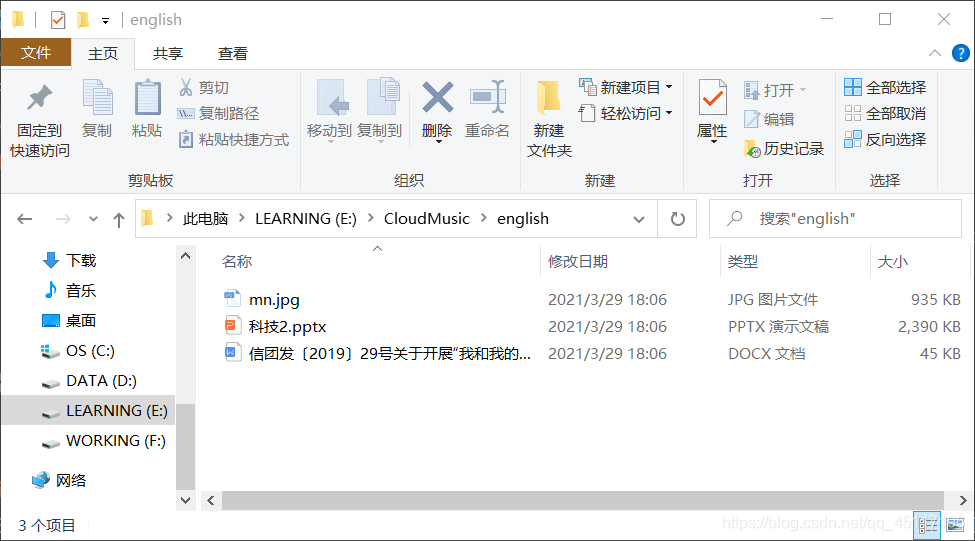Screen dimensions: 975x541
Task: Switch to details view layout icon
Action: pos(928,525)
